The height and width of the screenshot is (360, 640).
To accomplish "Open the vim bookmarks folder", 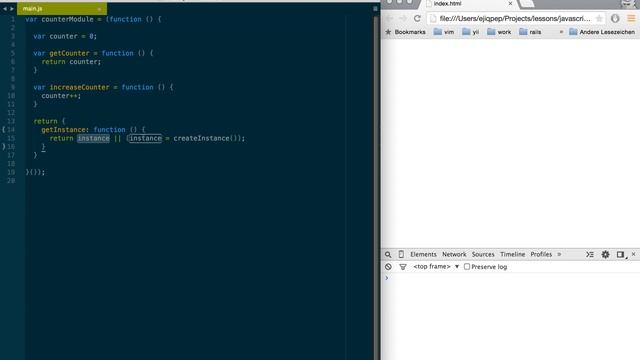I will tap(444, 32).
